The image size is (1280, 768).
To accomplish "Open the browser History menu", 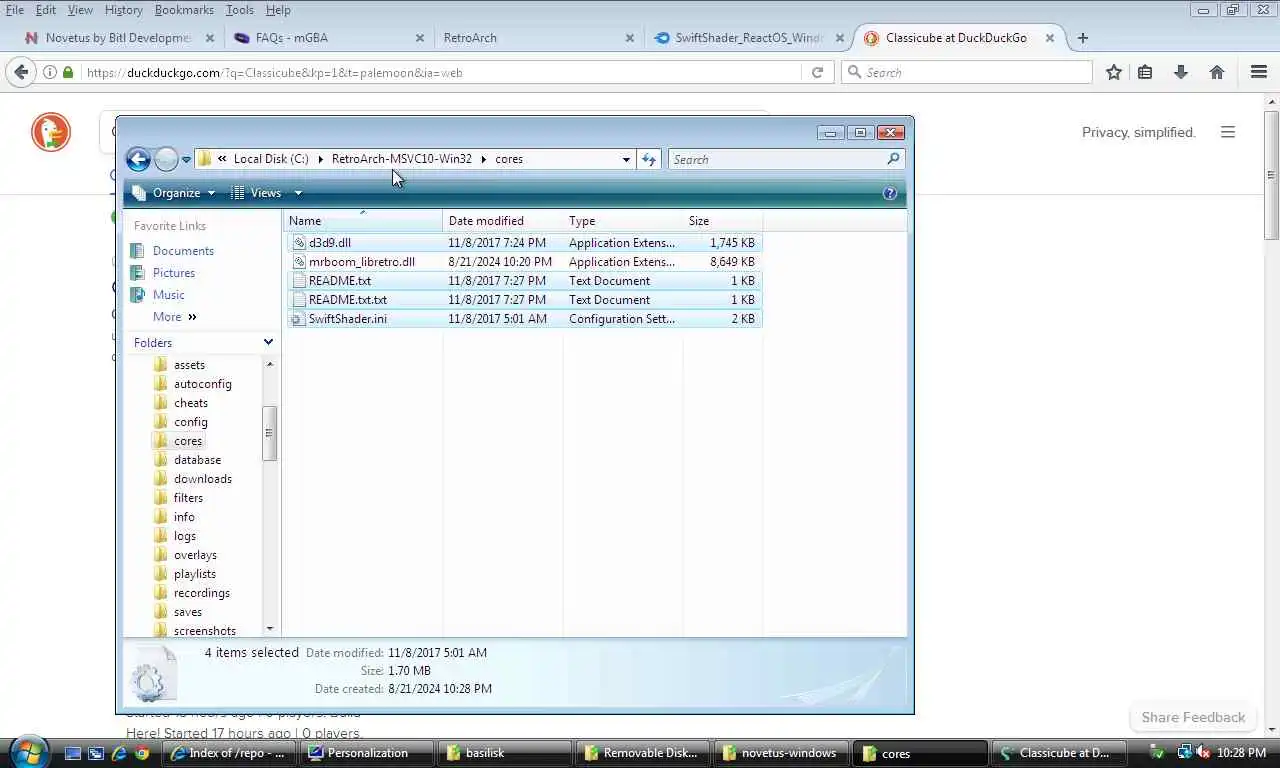I will 124,10.
